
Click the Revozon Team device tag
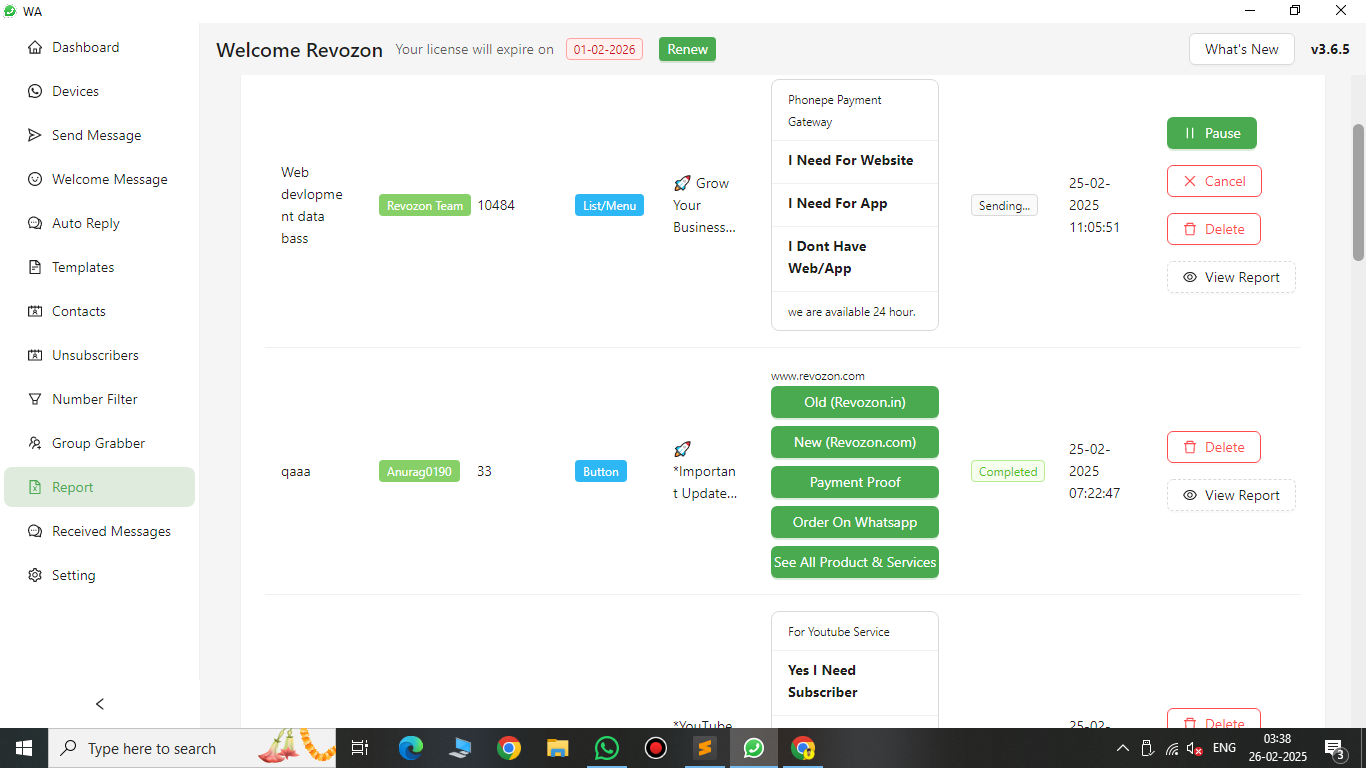coord(425,205)
